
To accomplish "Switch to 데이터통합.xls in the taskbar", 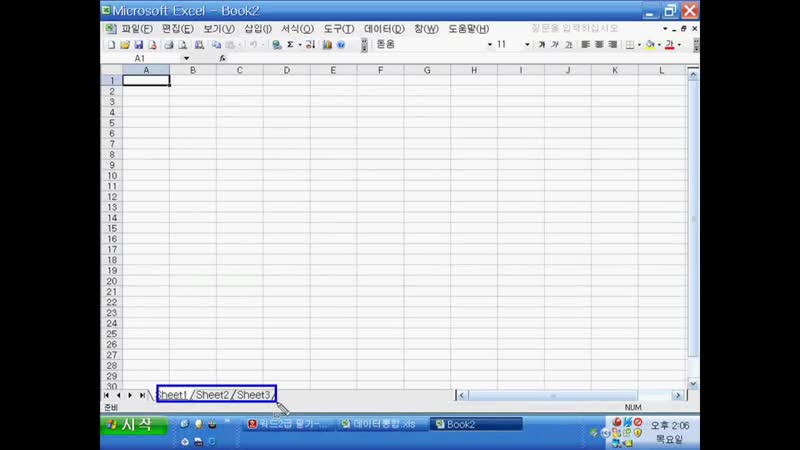I will click(378, 424).
